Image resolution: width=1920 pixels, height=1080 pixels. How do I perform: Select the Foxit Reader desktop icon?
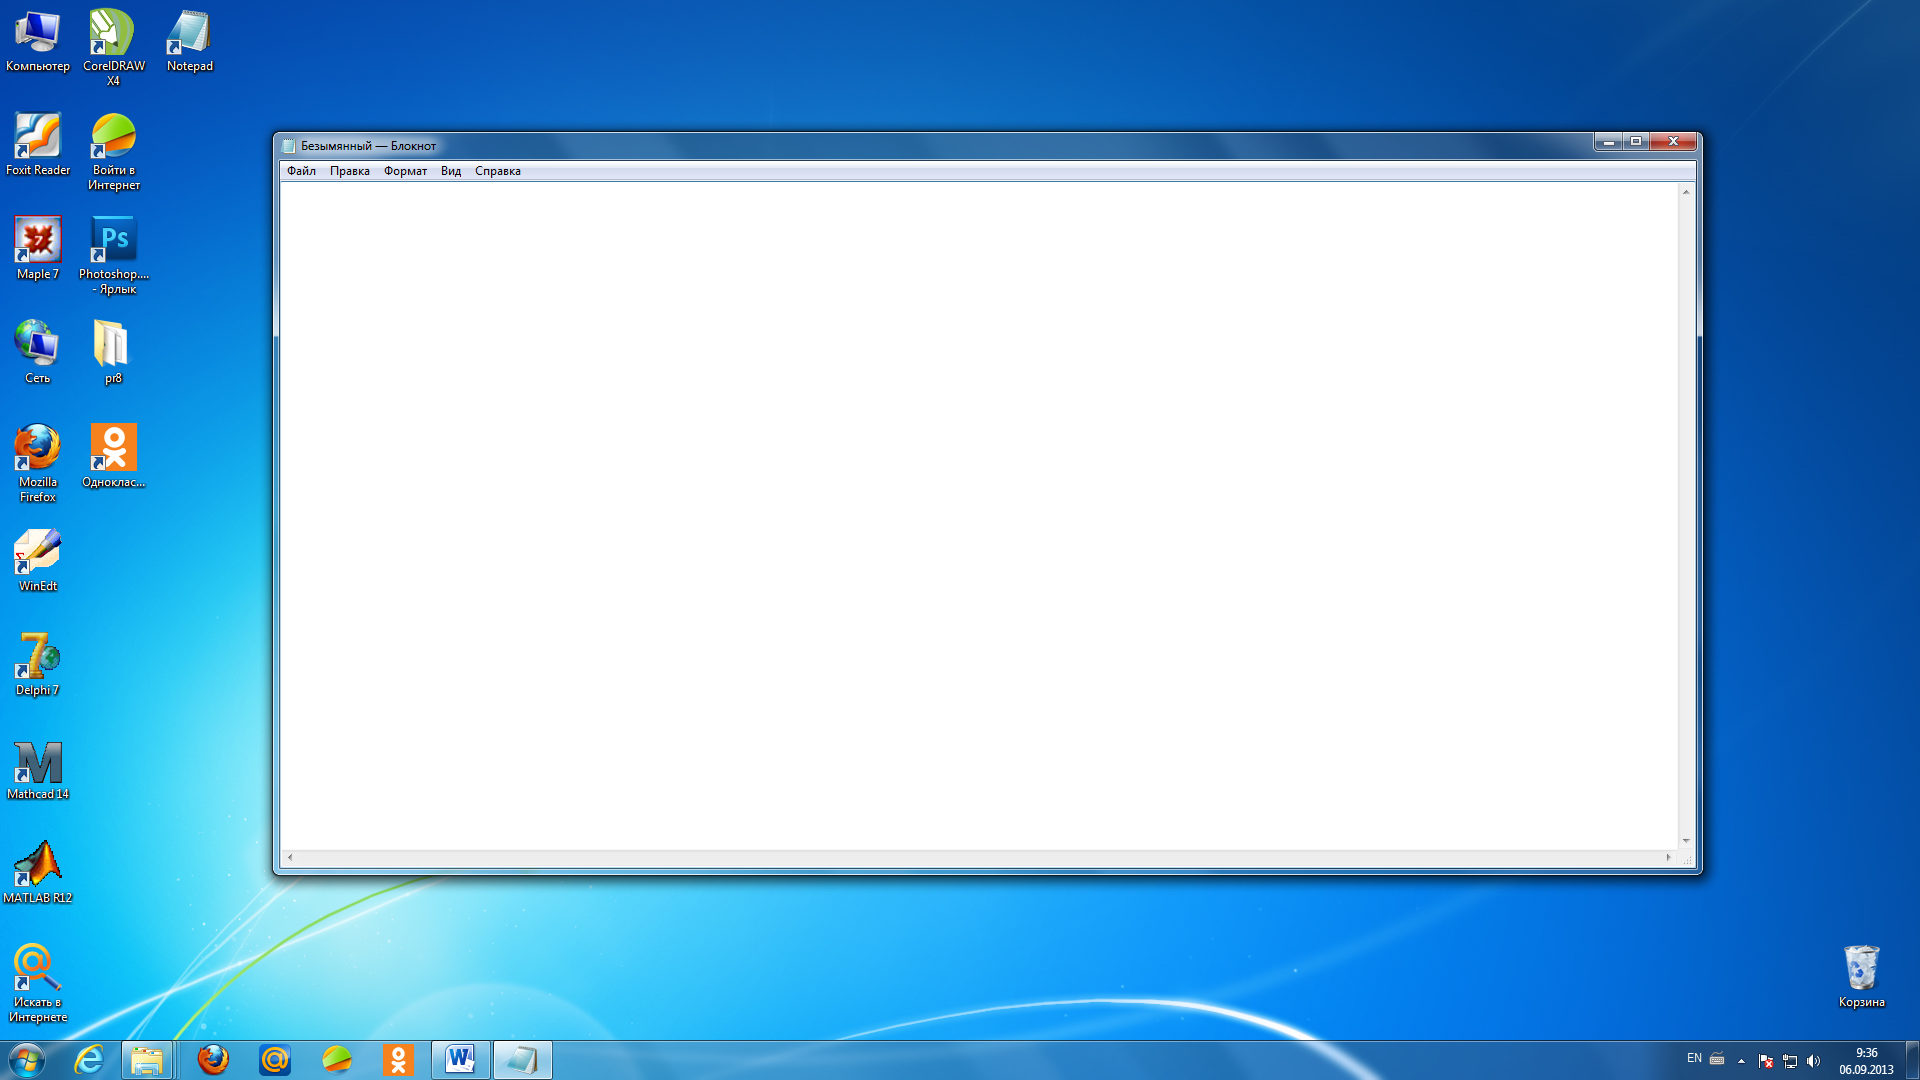[x=38, y=145]
